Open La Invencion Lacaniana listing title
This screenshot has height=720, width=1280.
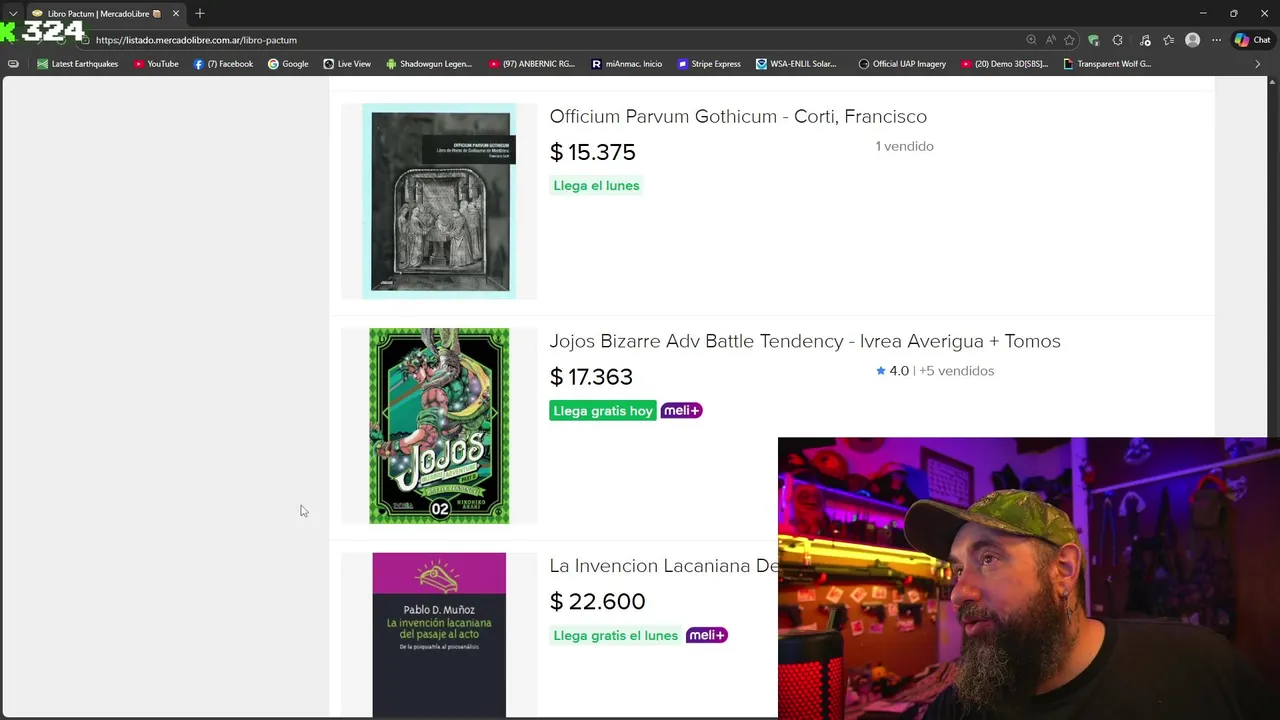664,566
